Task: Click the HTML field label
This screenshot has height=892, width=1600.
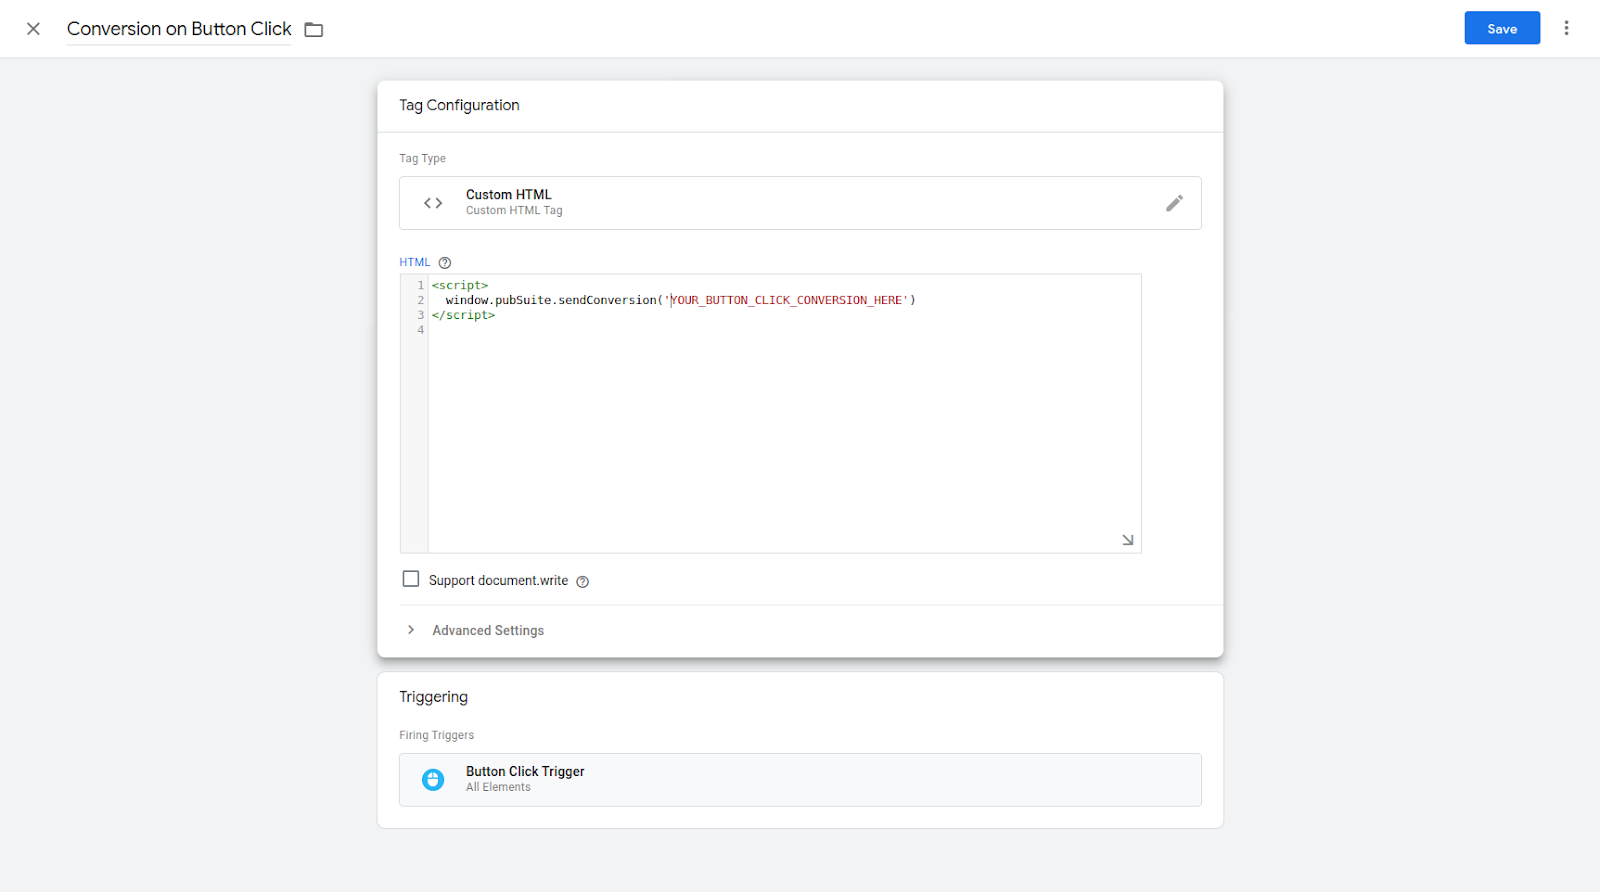Action: (414, 263)
